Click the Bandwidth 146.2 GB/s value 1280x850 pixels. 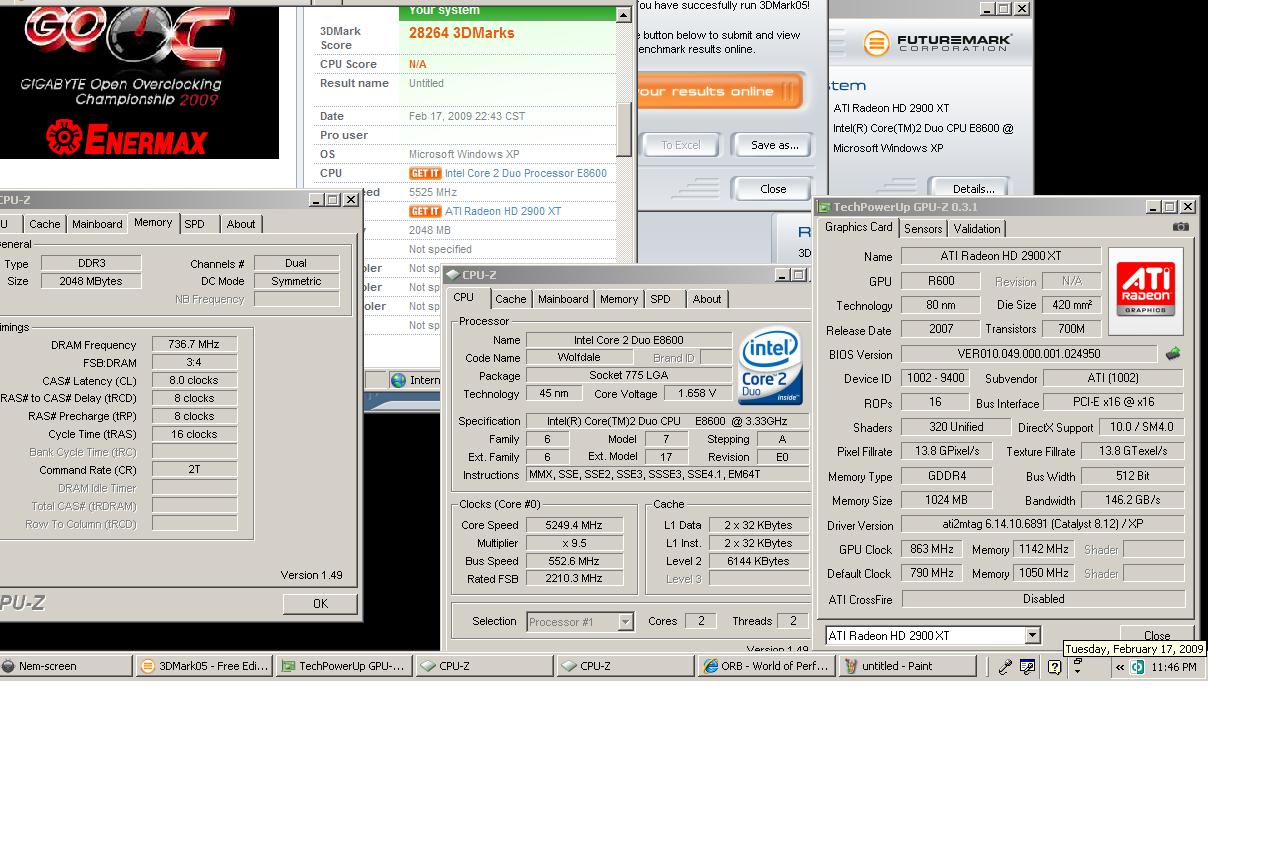click(x=1132, y=500)
